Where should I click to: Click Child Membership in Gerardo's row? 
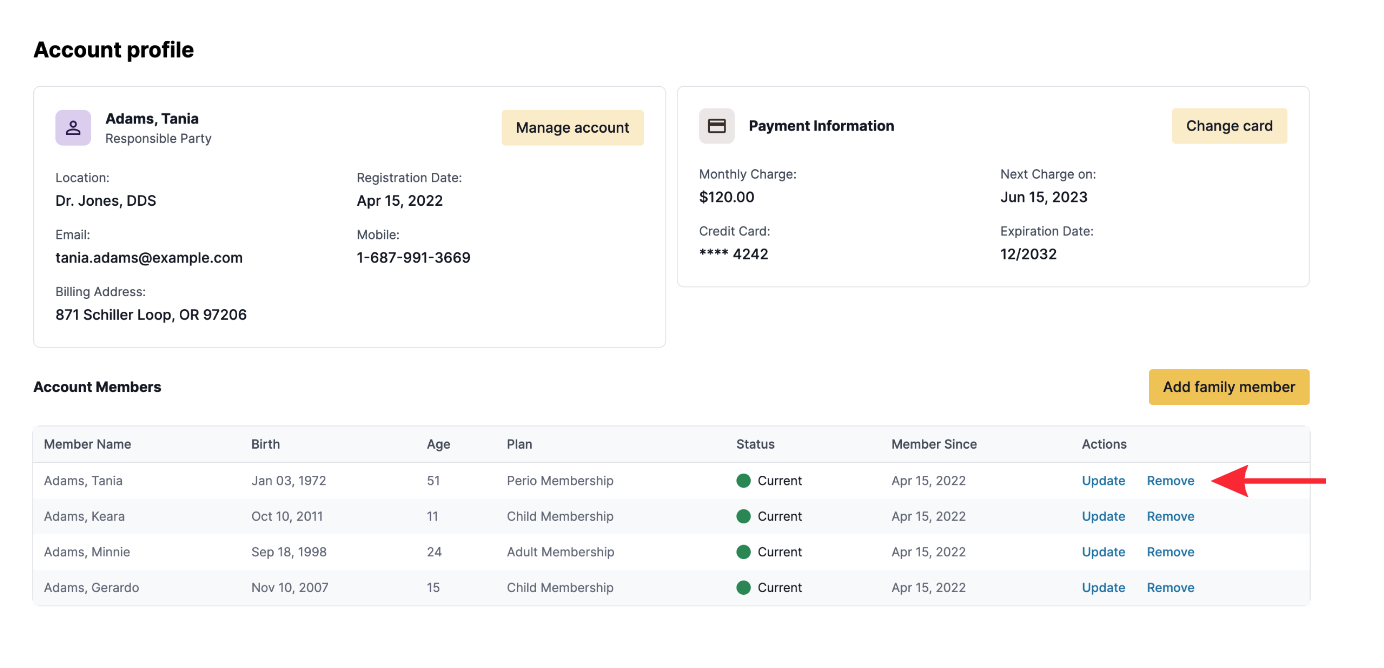point(560,588)
